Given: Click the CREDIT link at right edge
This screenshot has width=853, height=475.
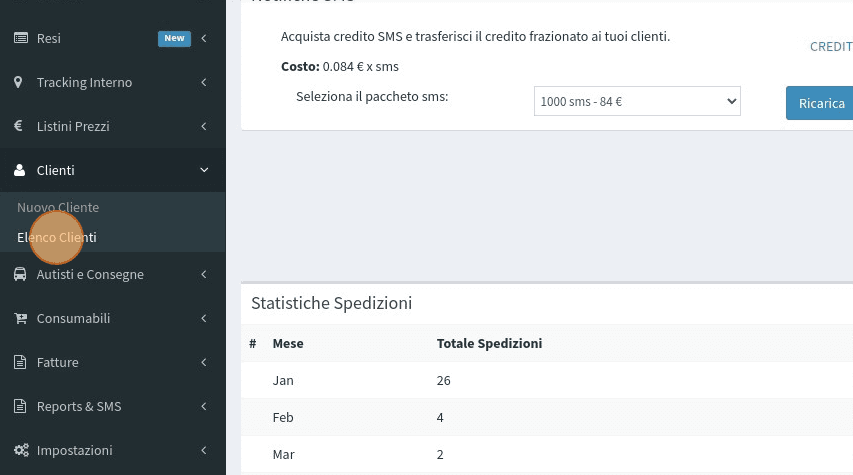Looking at the screenshot, I should pyautogui.click(x=831, y=47).
